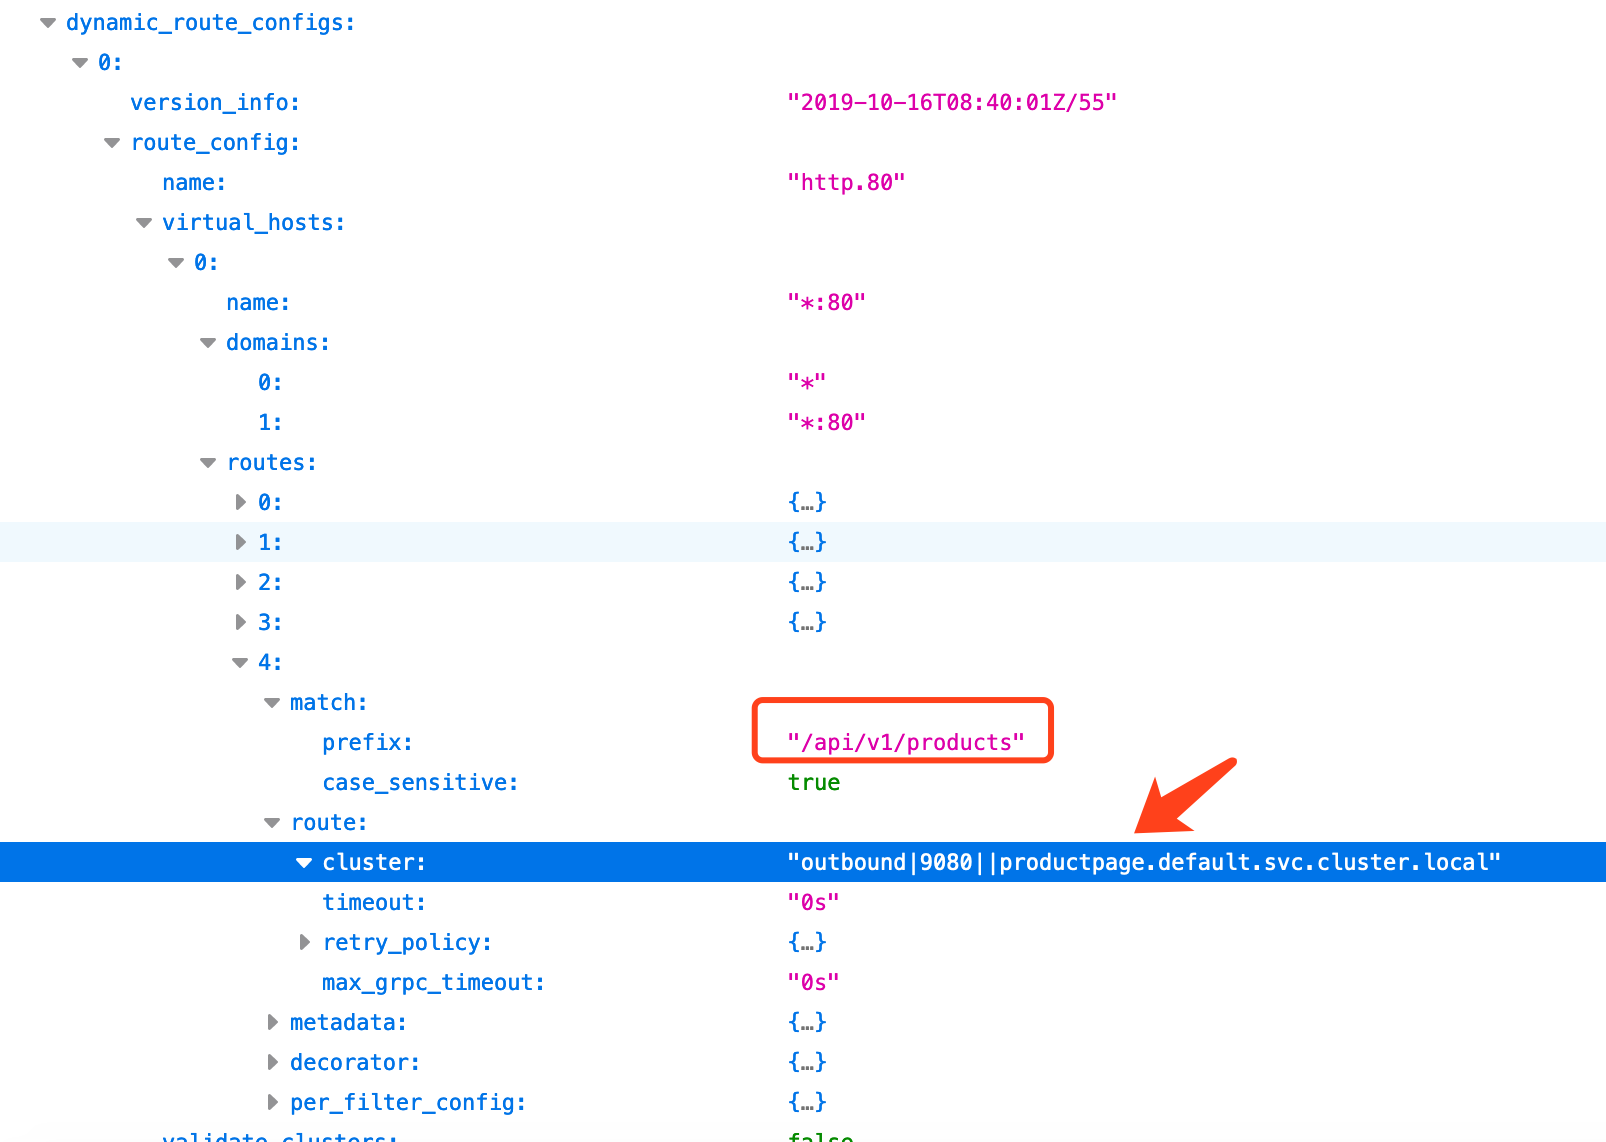Select the virtual host name key

[258, 303]
